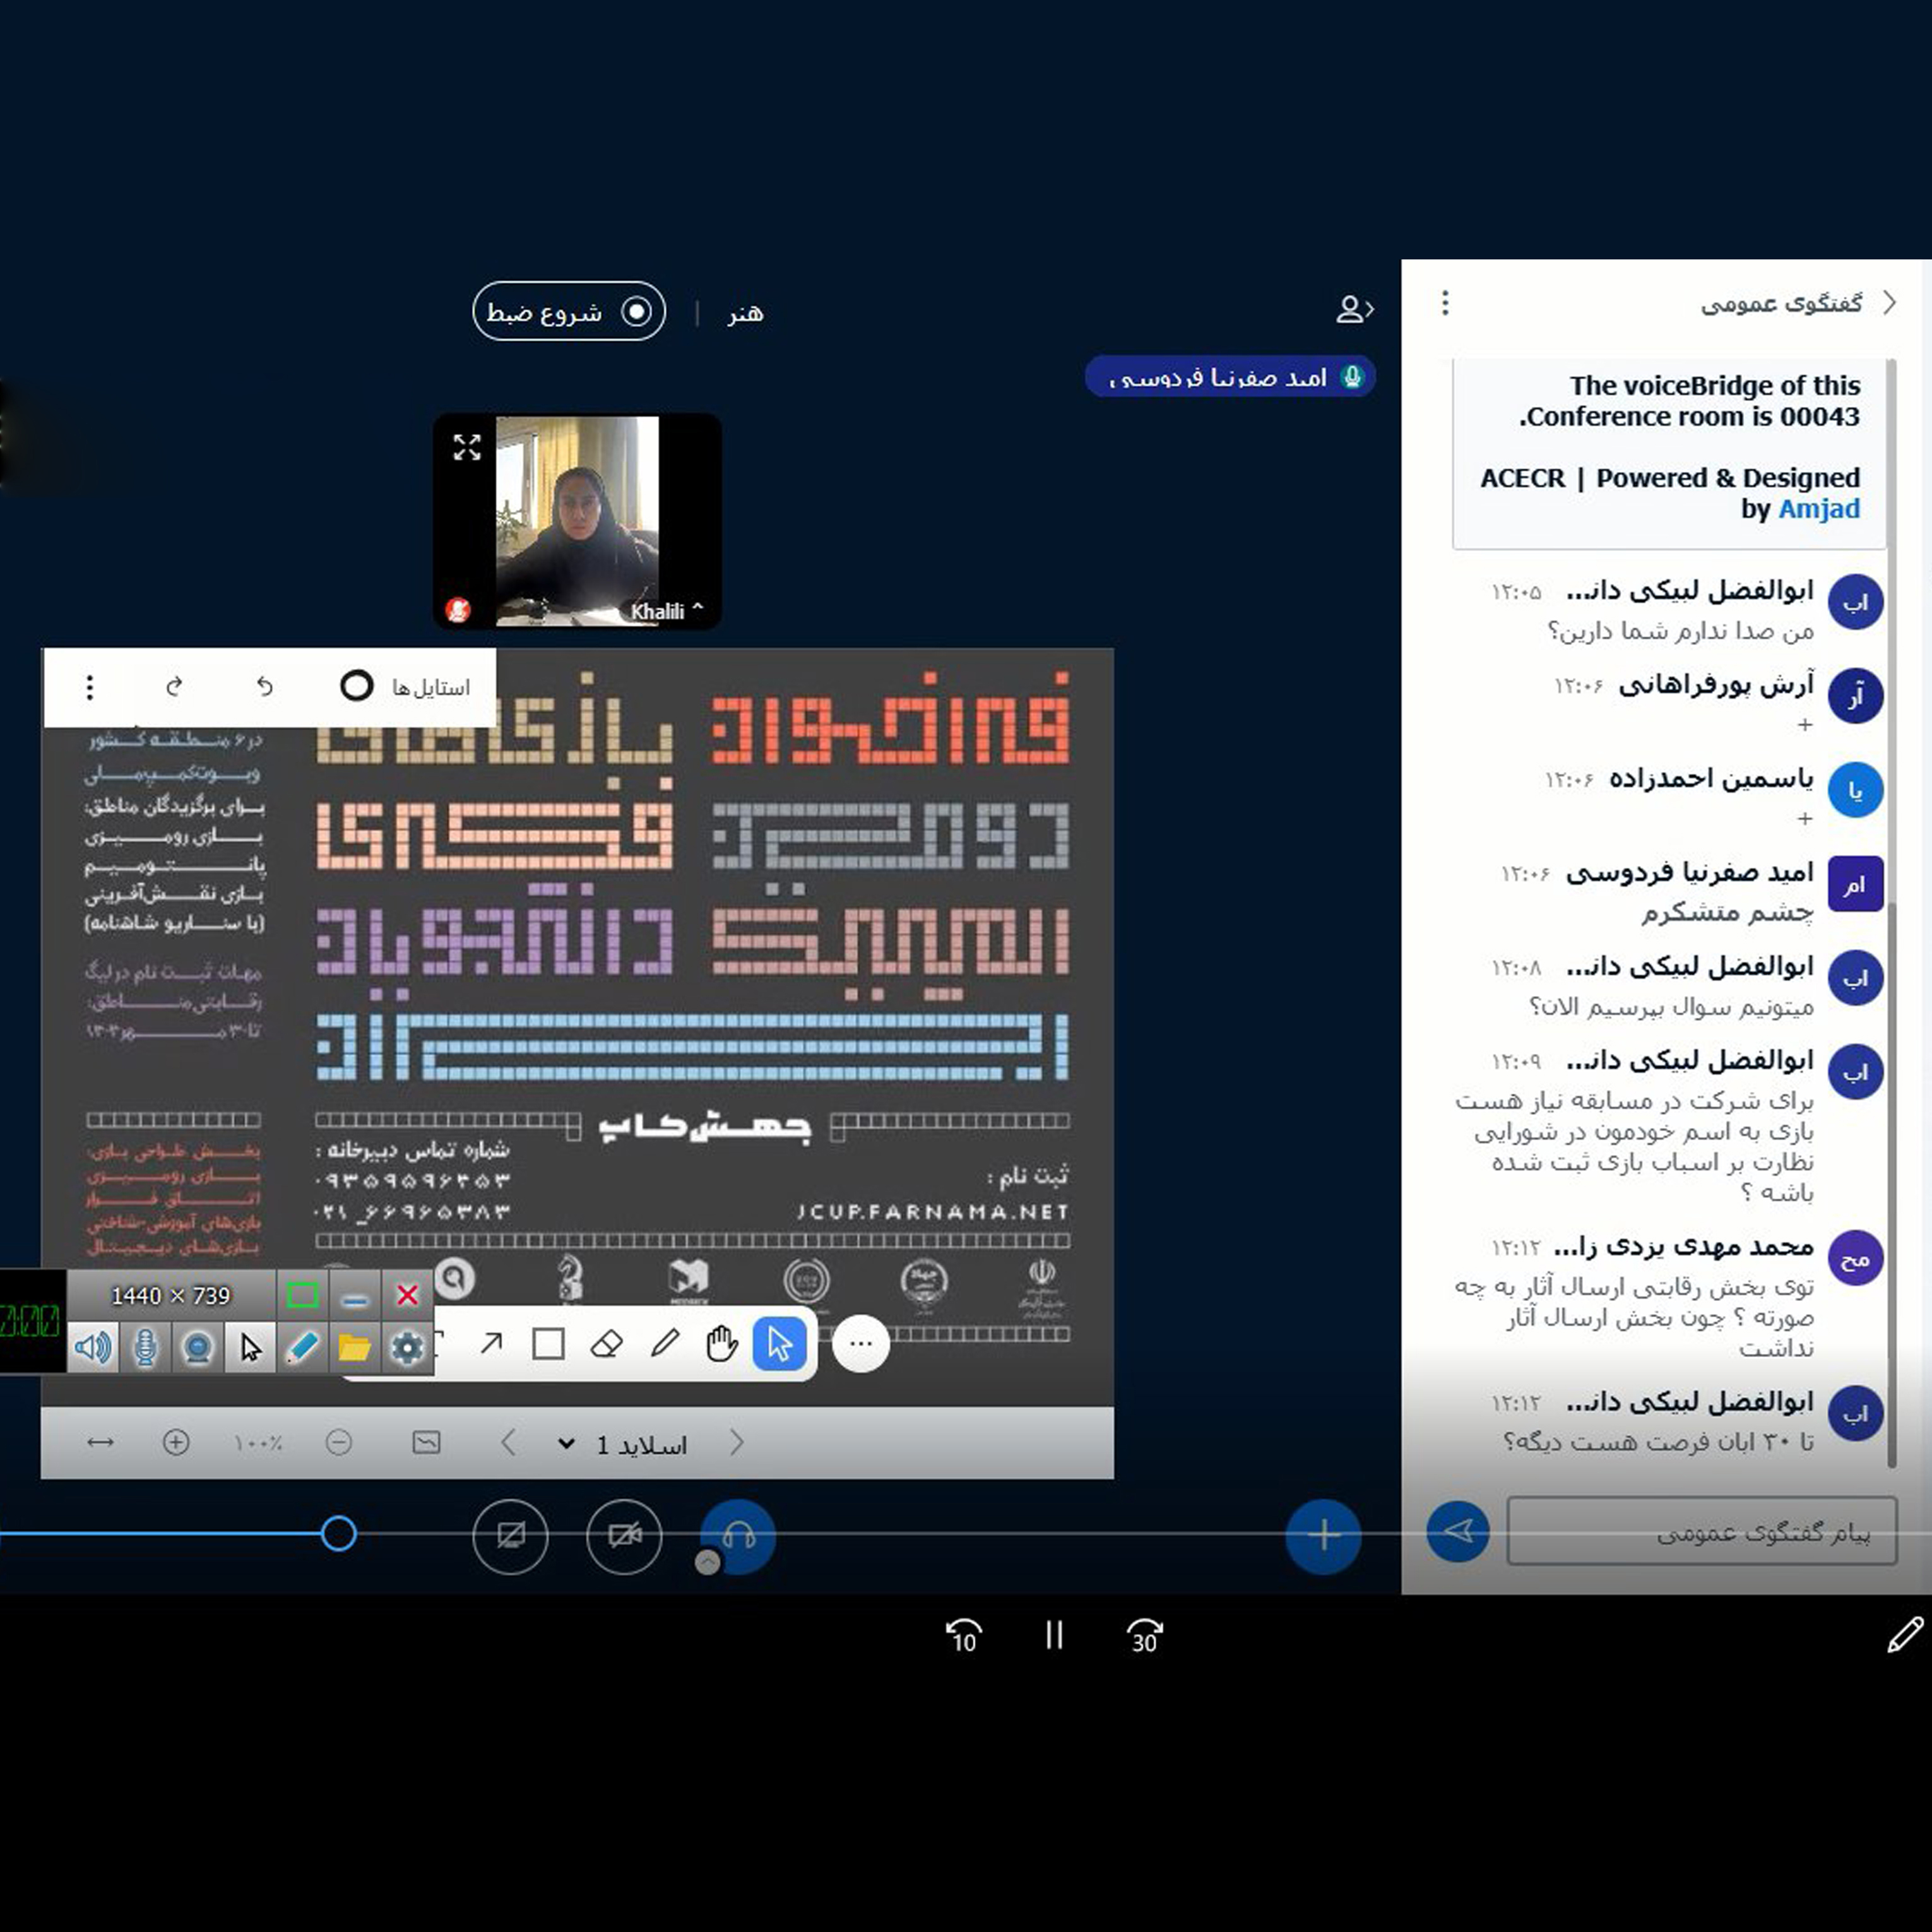
Task: Click the شروع ضبط recording button
Action: coord(568,311)
